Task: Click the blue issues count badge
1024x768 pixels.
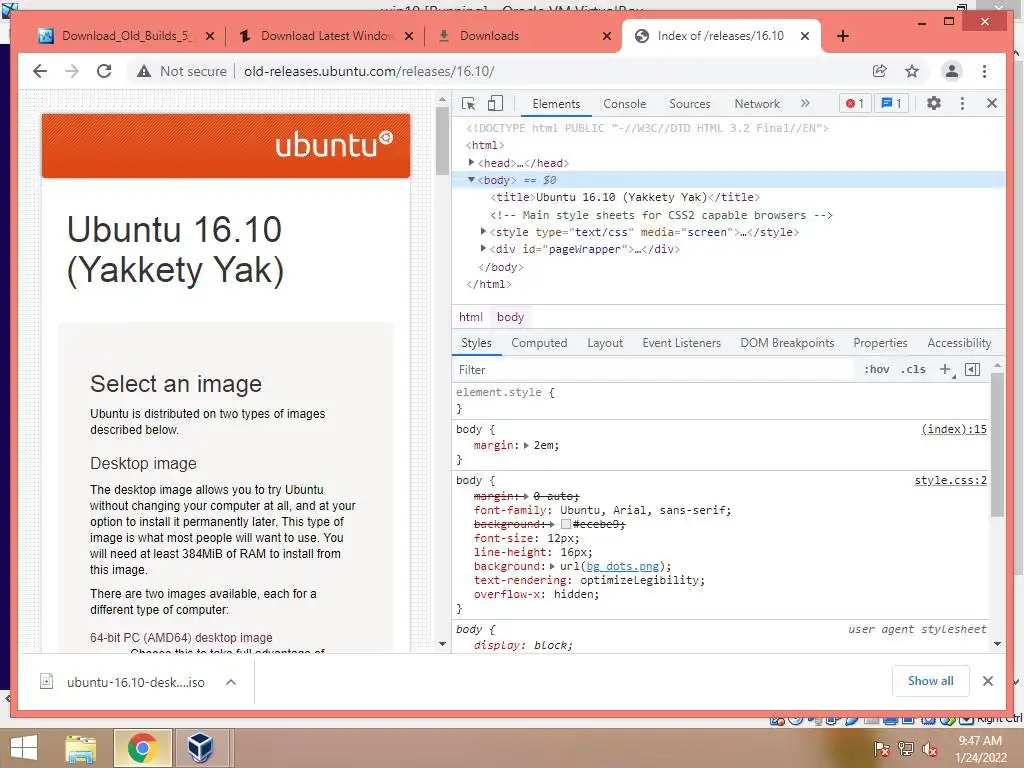Action: 891,103
